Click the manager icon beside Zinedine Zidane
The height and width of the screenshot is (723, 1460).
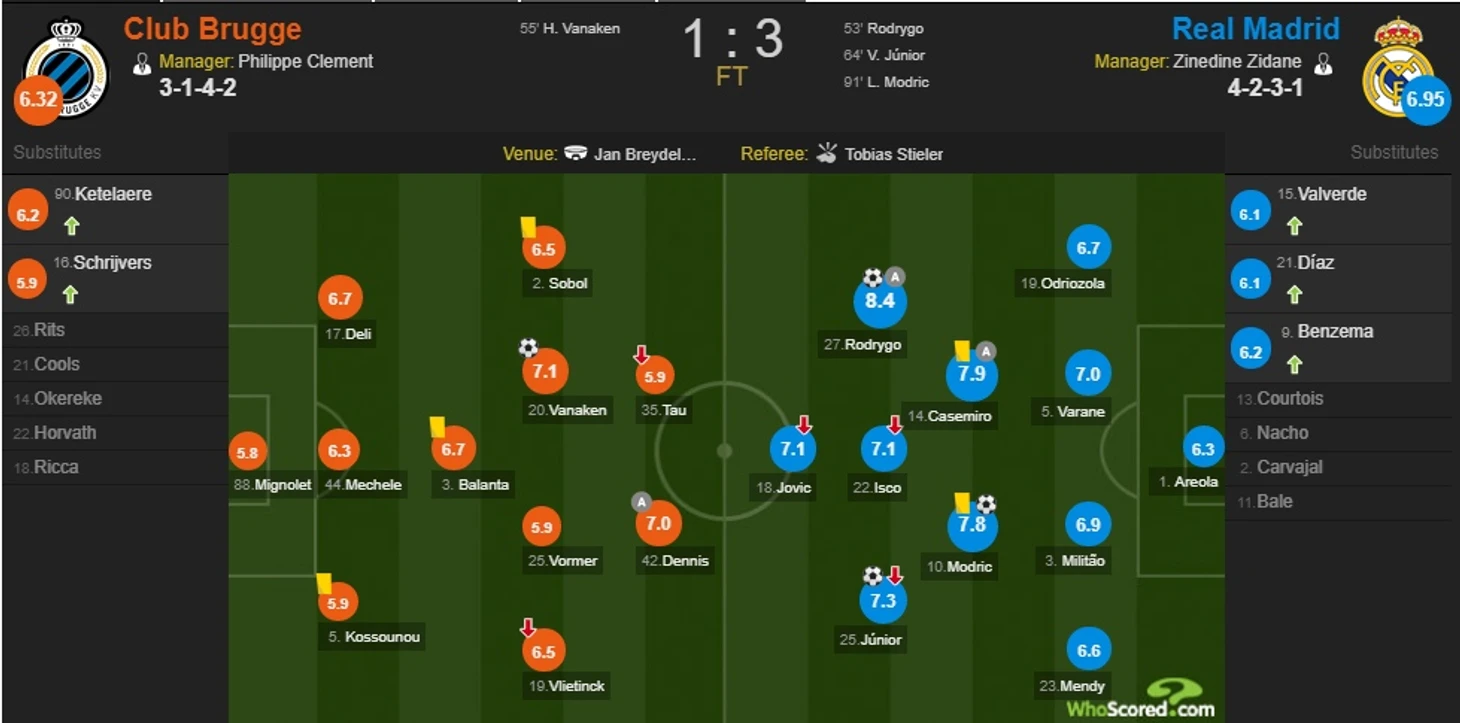point(1323,64)
